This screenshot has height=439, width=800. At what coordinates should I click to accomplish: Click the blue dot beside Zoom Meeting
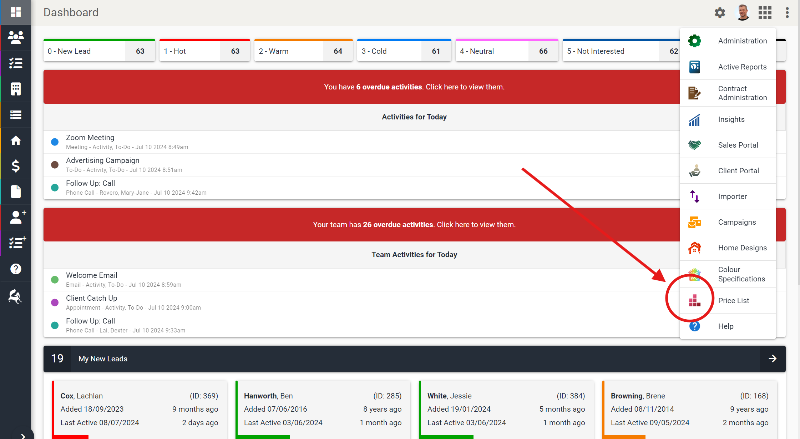[55, 142]
